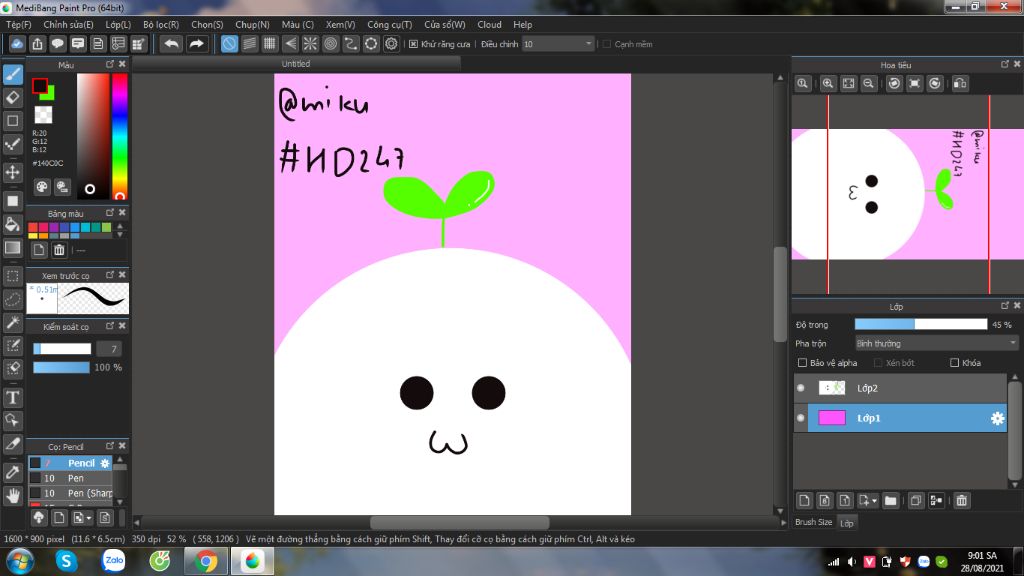This screenshot has height=576, width=1024.
Task: Select the Lasso selection tool
Action: 13,300
